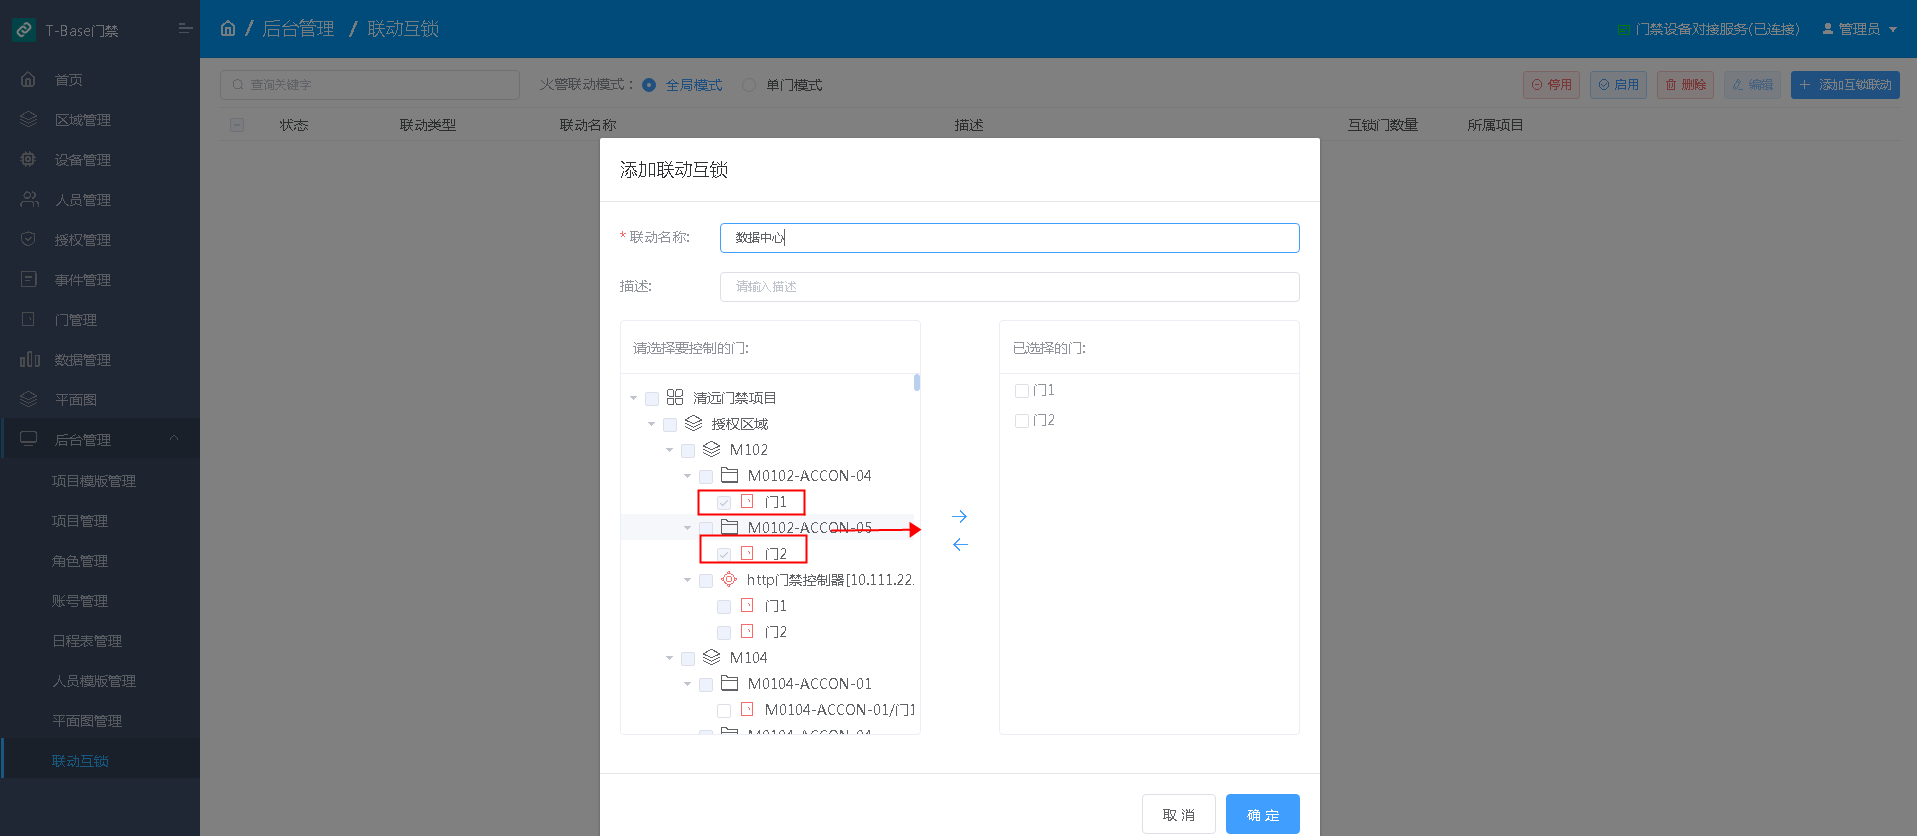Focus the 联动名称 input field
Image resolution: width=1917 pixels, height=836 pixels.
point(1010,238)
